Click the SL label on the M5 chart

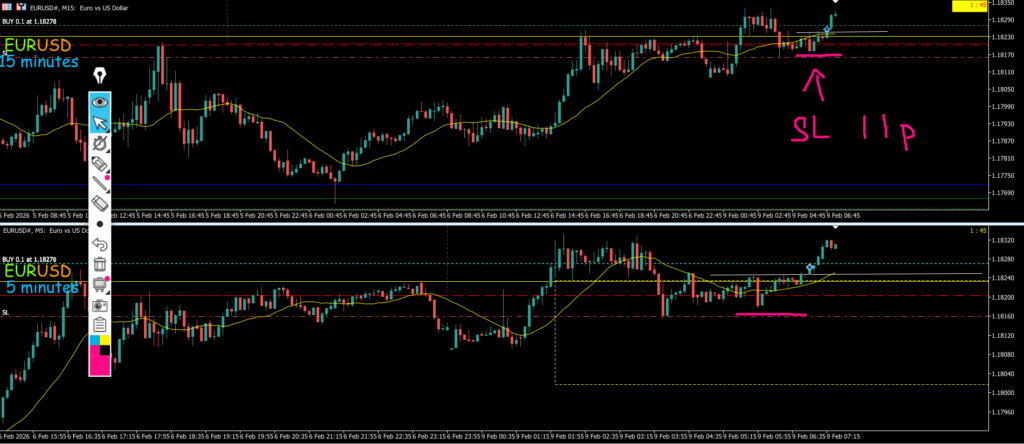pos(5,313)
